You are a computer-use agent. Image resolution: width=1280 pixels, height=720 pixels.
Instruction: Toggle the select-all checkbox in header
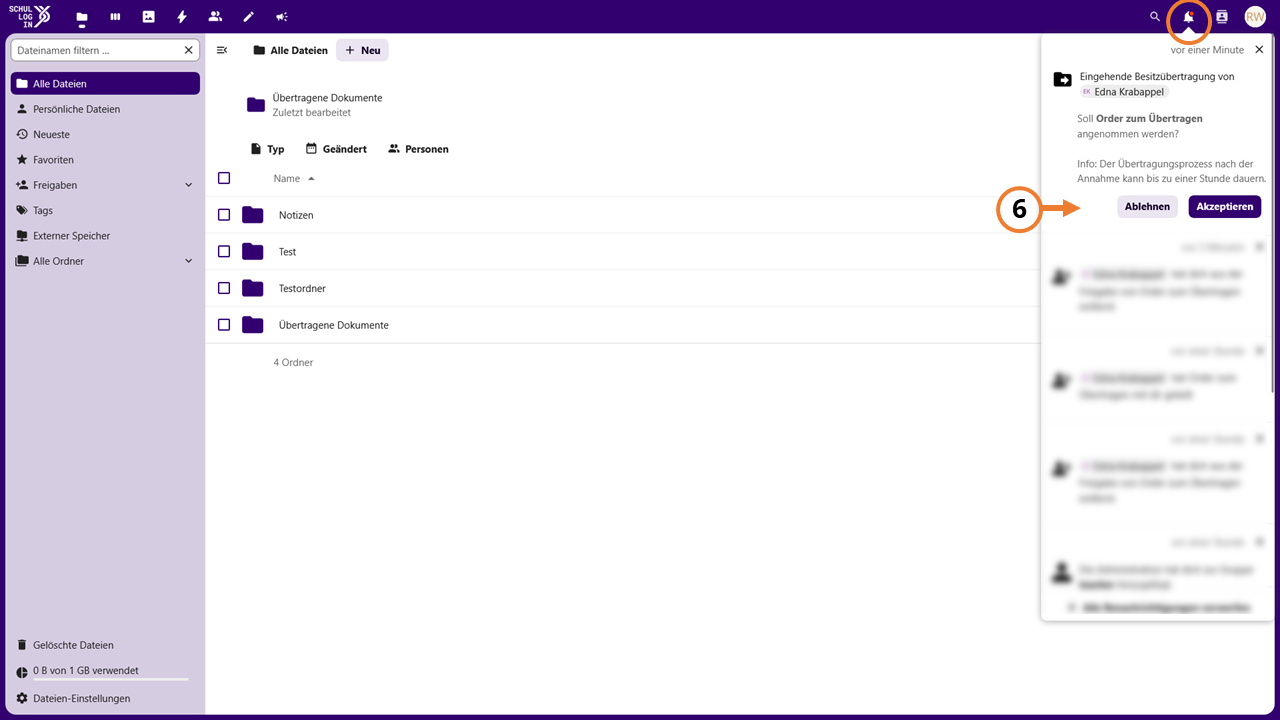click(224, 178)
